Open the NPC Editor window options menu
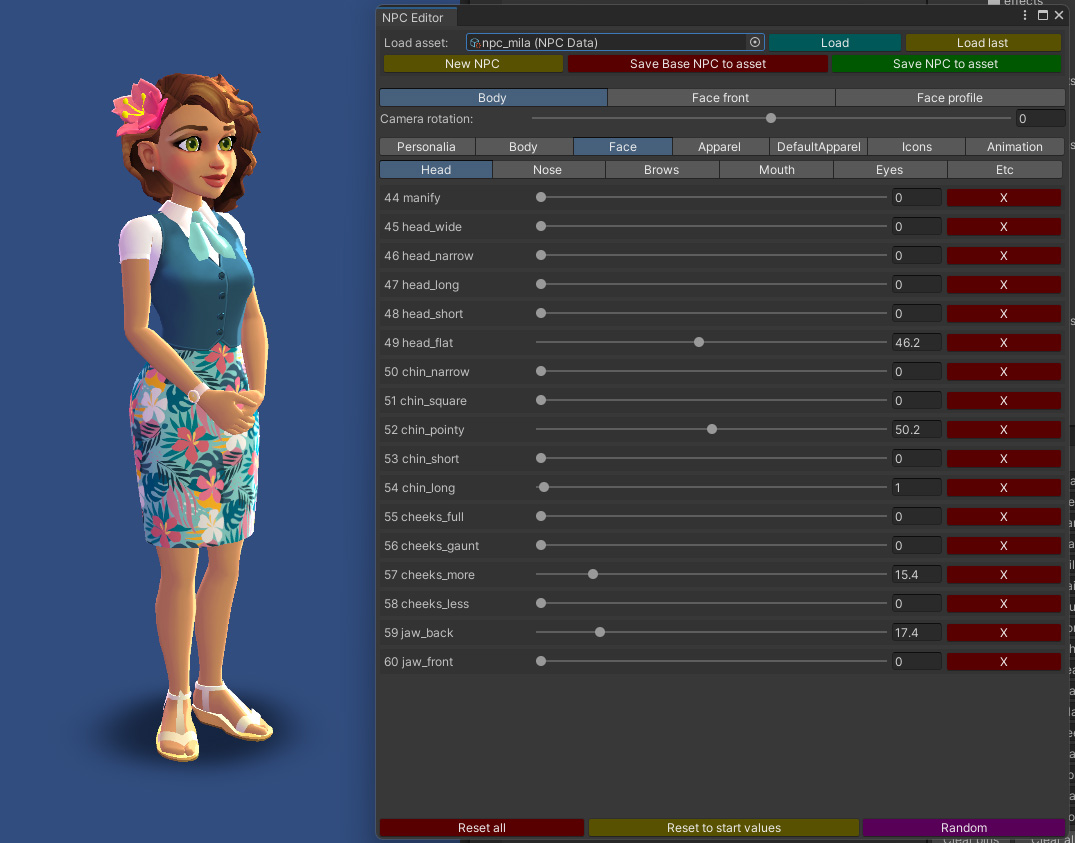 pyautogui.click(x=1025, y=15)
